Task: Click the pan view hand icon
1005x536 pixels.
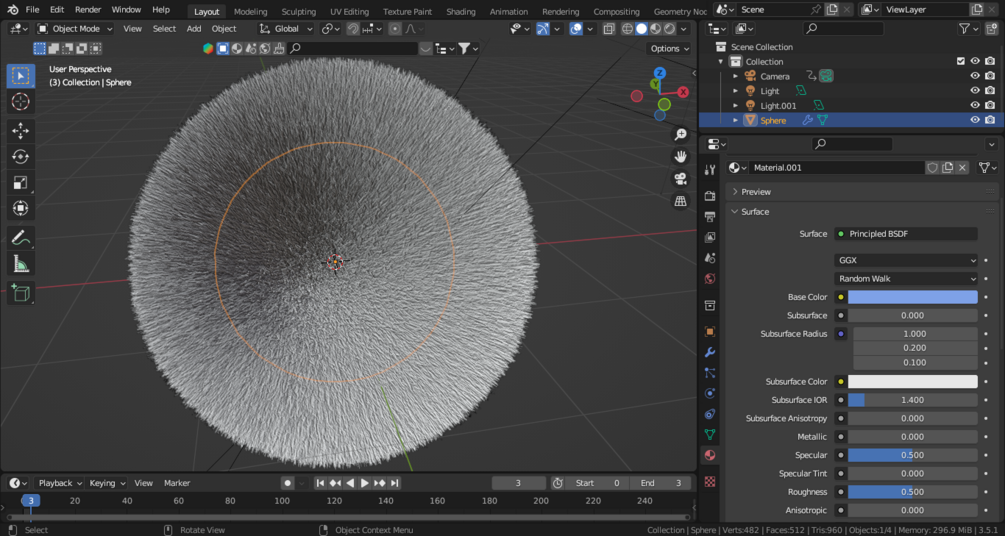Action: 681,156
